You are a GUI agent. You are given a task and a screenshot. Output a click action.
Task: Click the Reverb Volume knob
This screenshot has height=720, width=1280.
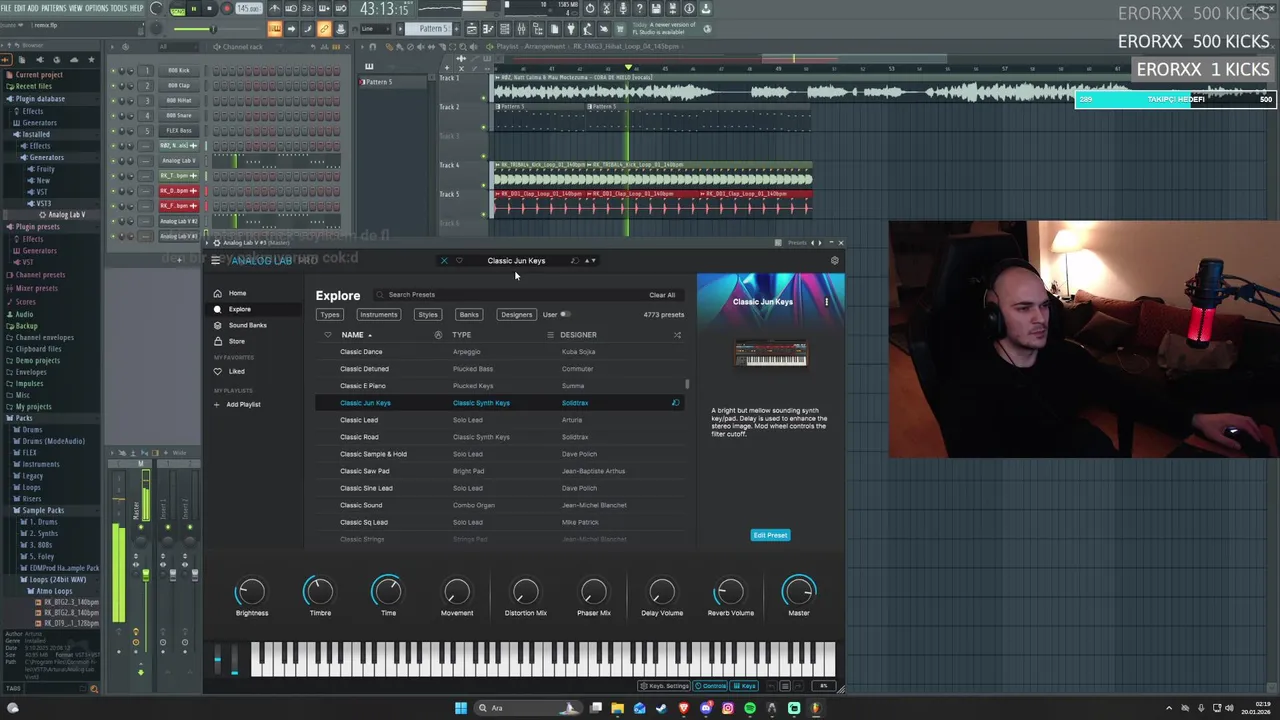click(x=730, y=592)
